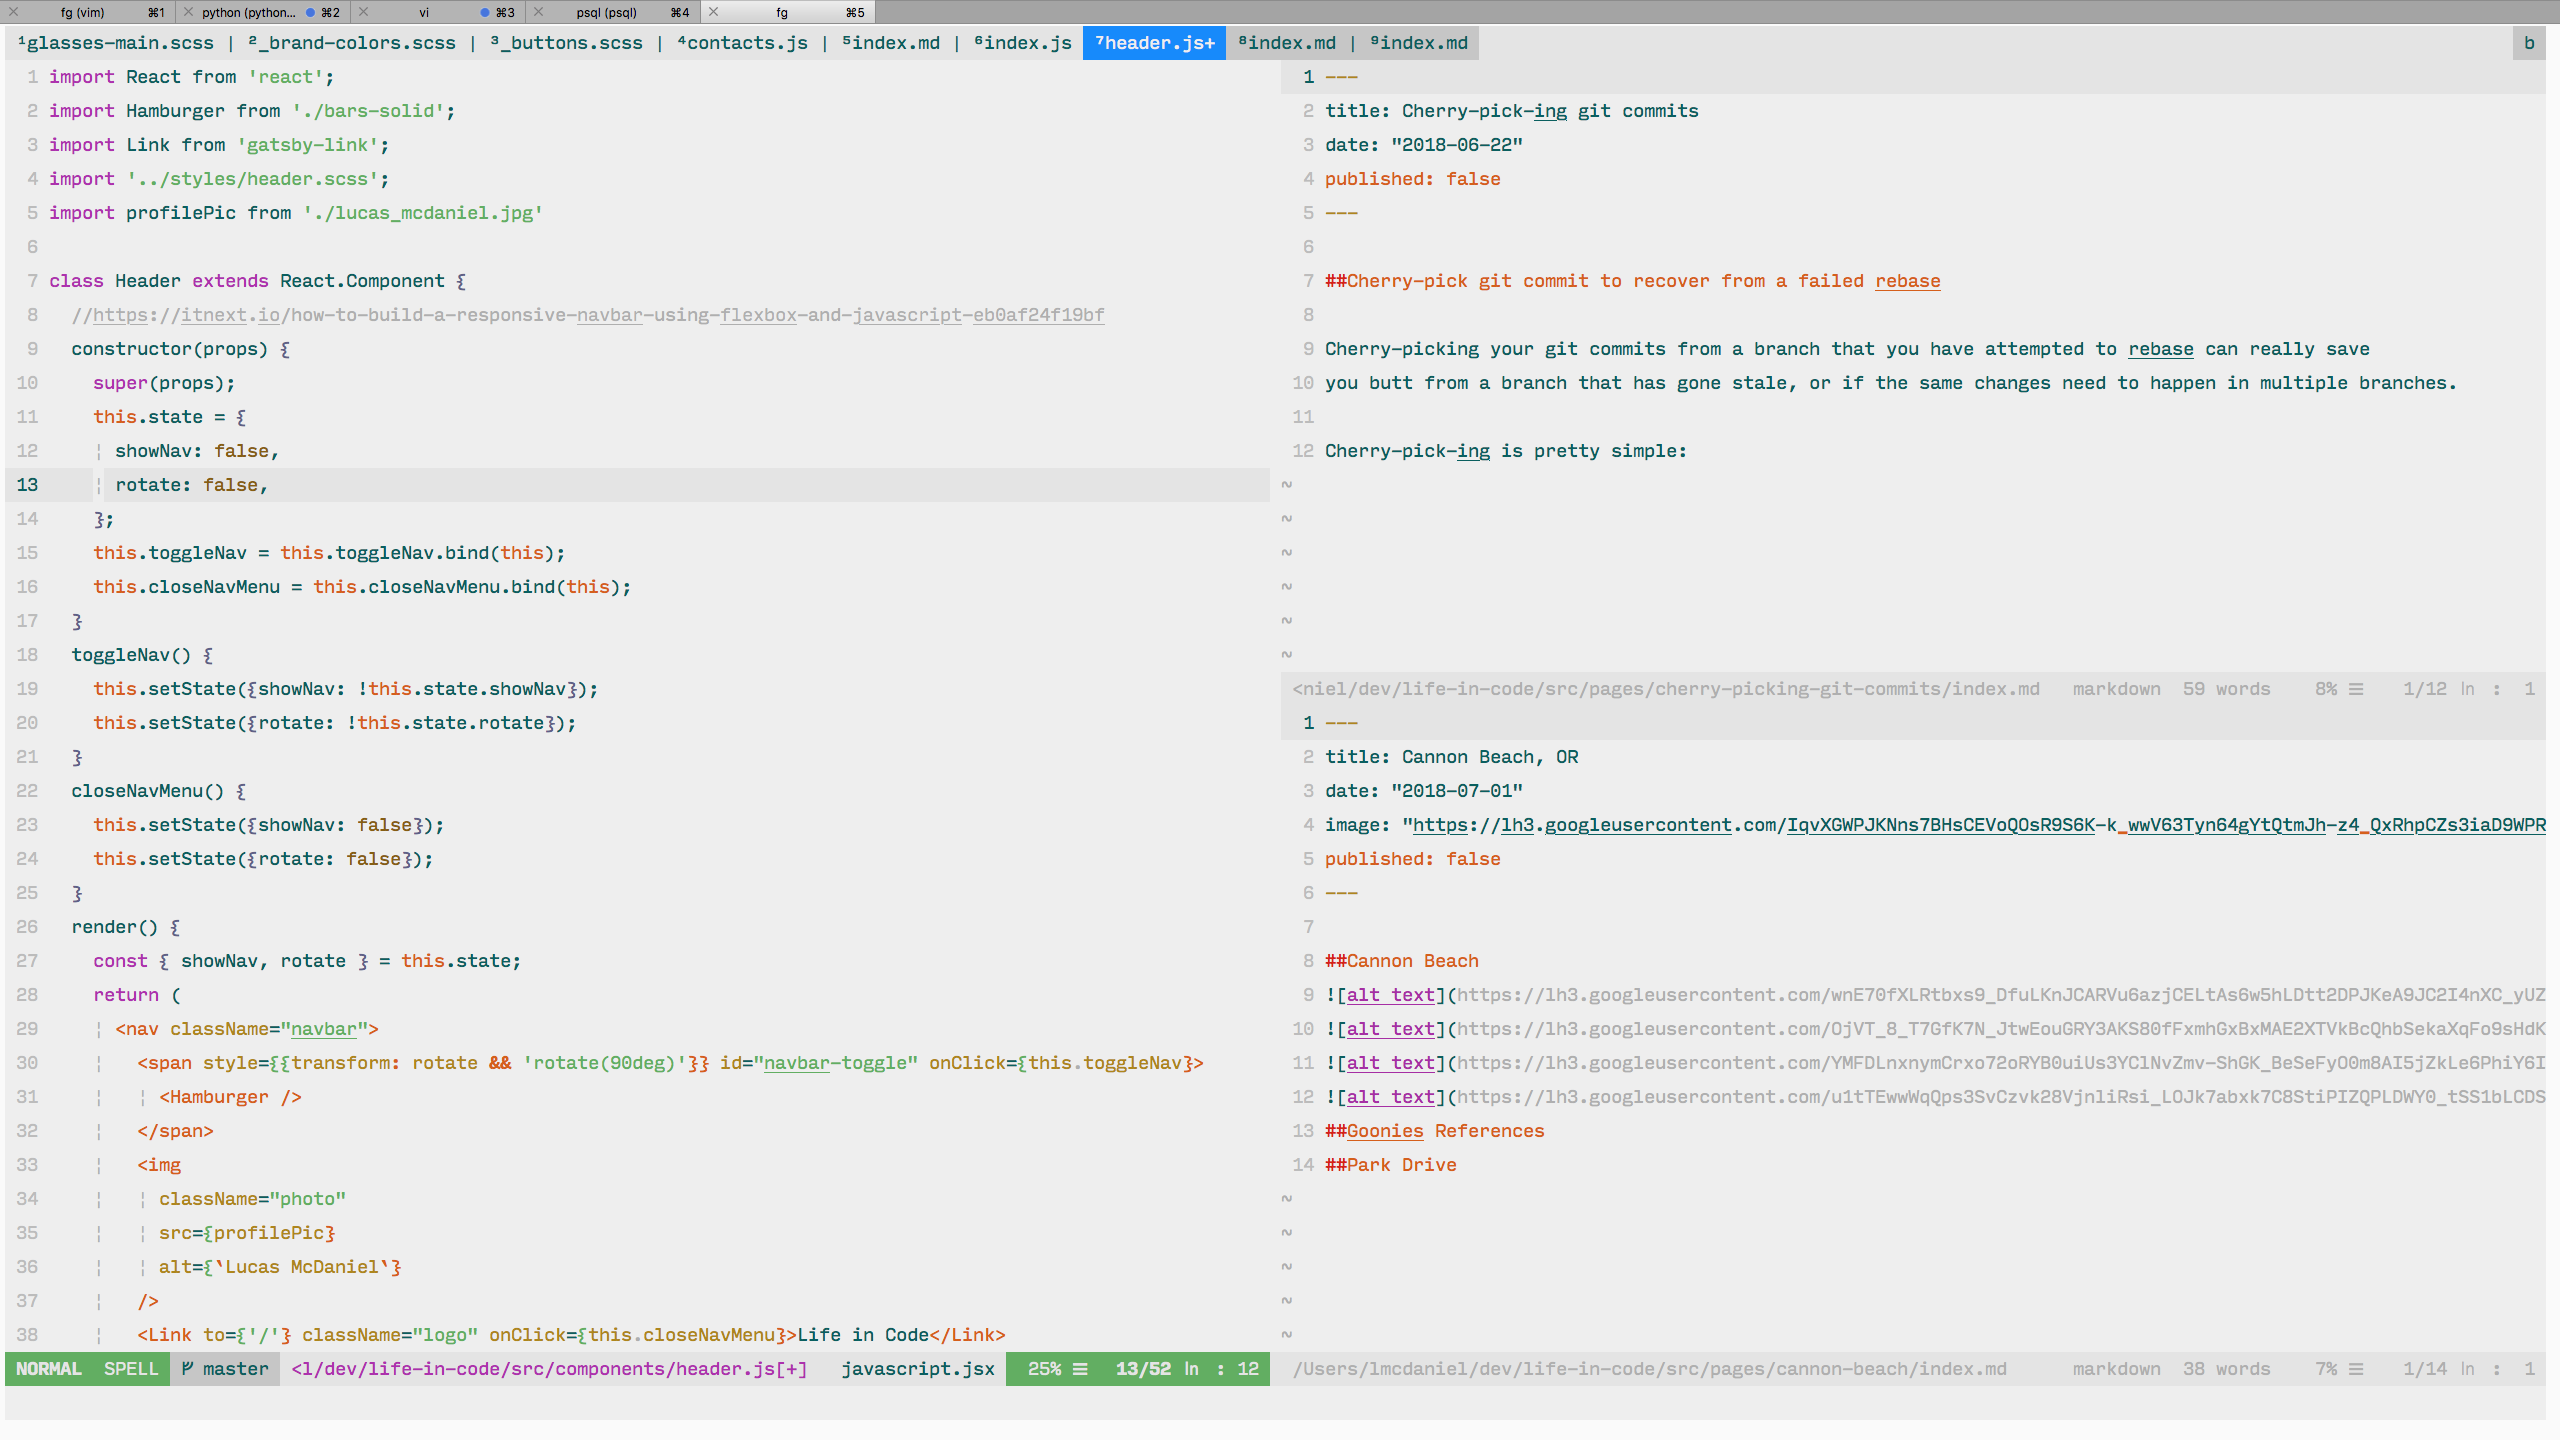
Task: Click the 'b' buffers indicator at top right
Action: 2528,43
